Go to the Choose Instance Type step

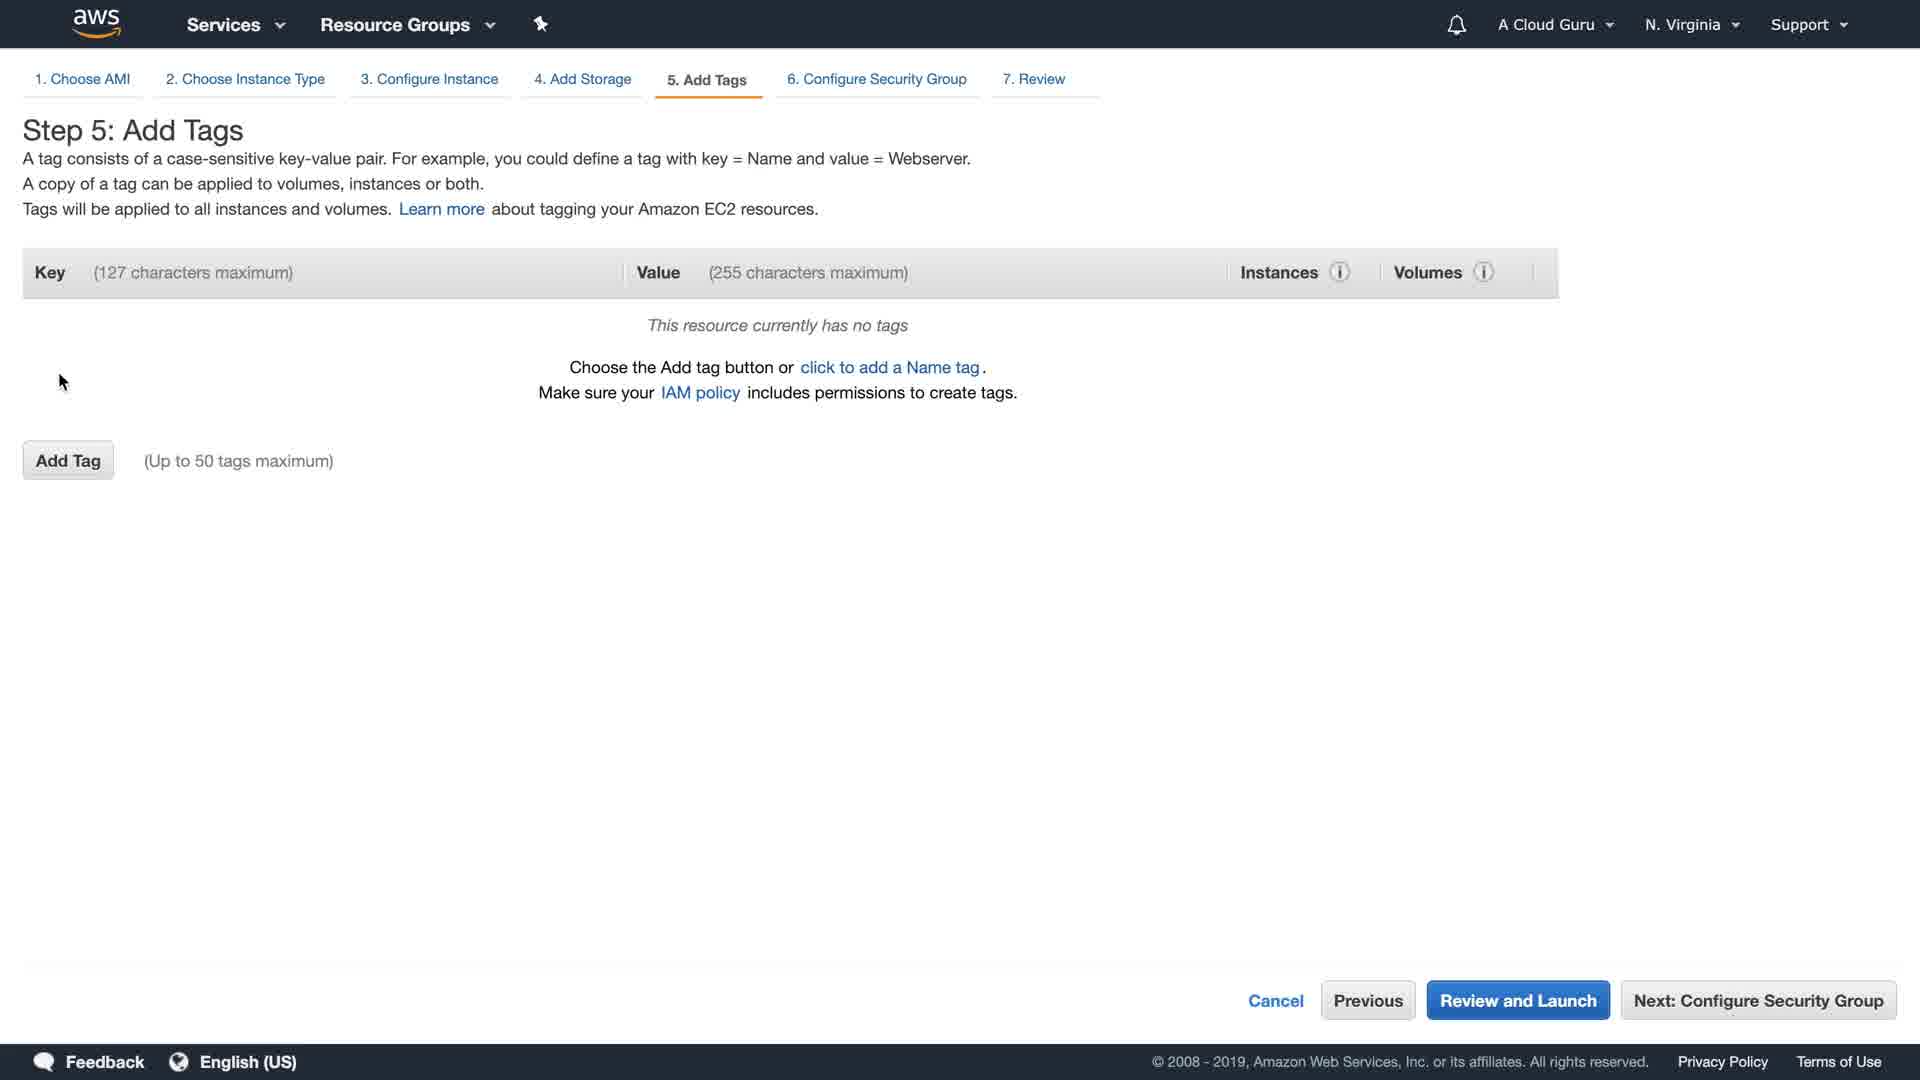(245, 79)
